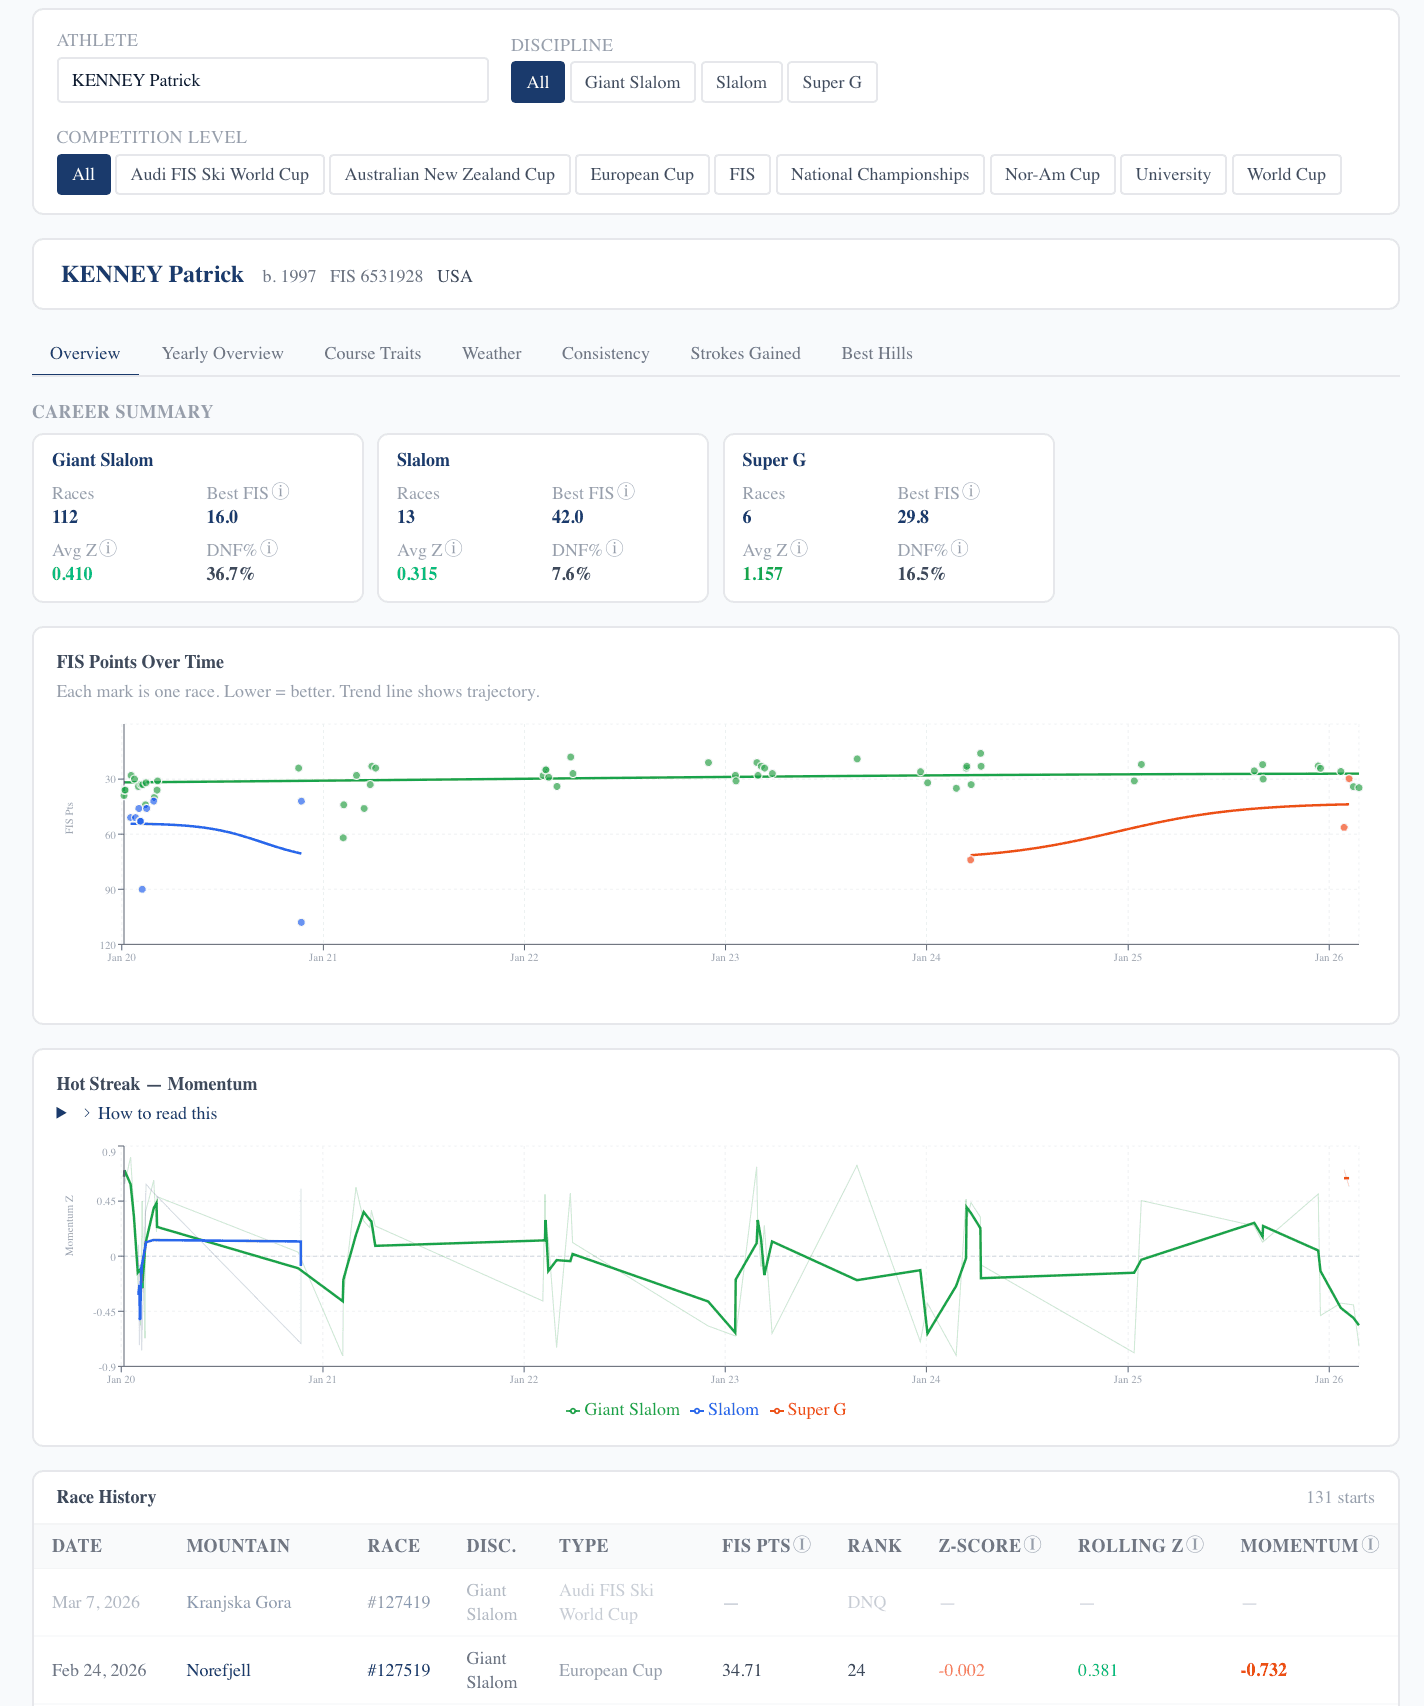Open the Norefjell mountain link
The height and width of the screenshot is (1706, 1424).
tap(218, 1670)
